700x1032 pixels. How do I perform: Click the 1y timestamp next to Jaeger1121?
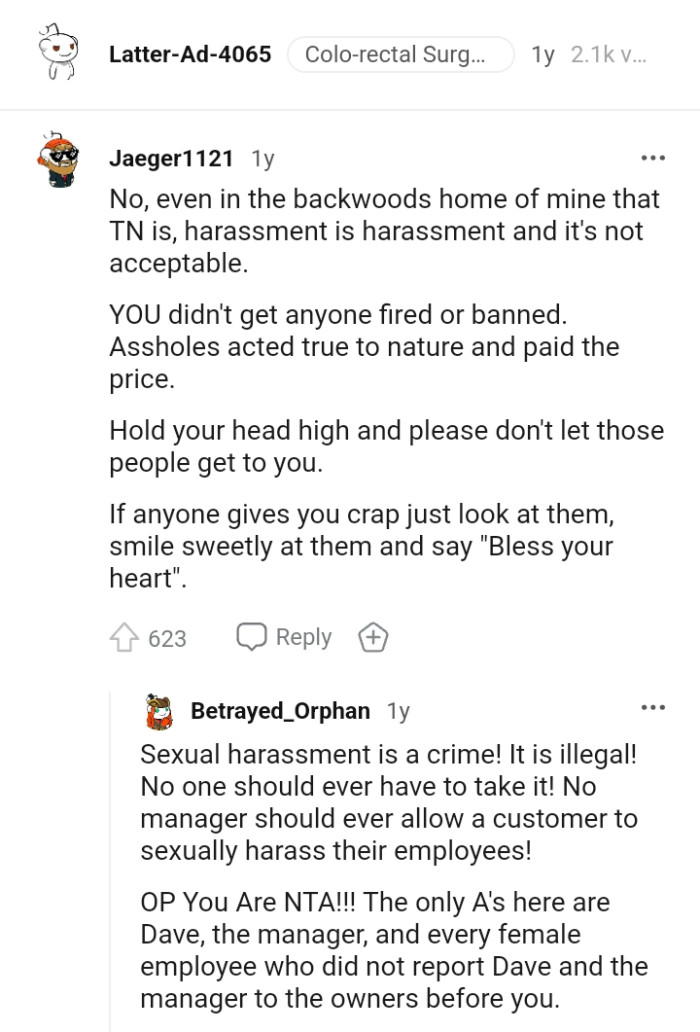[262, 158]
